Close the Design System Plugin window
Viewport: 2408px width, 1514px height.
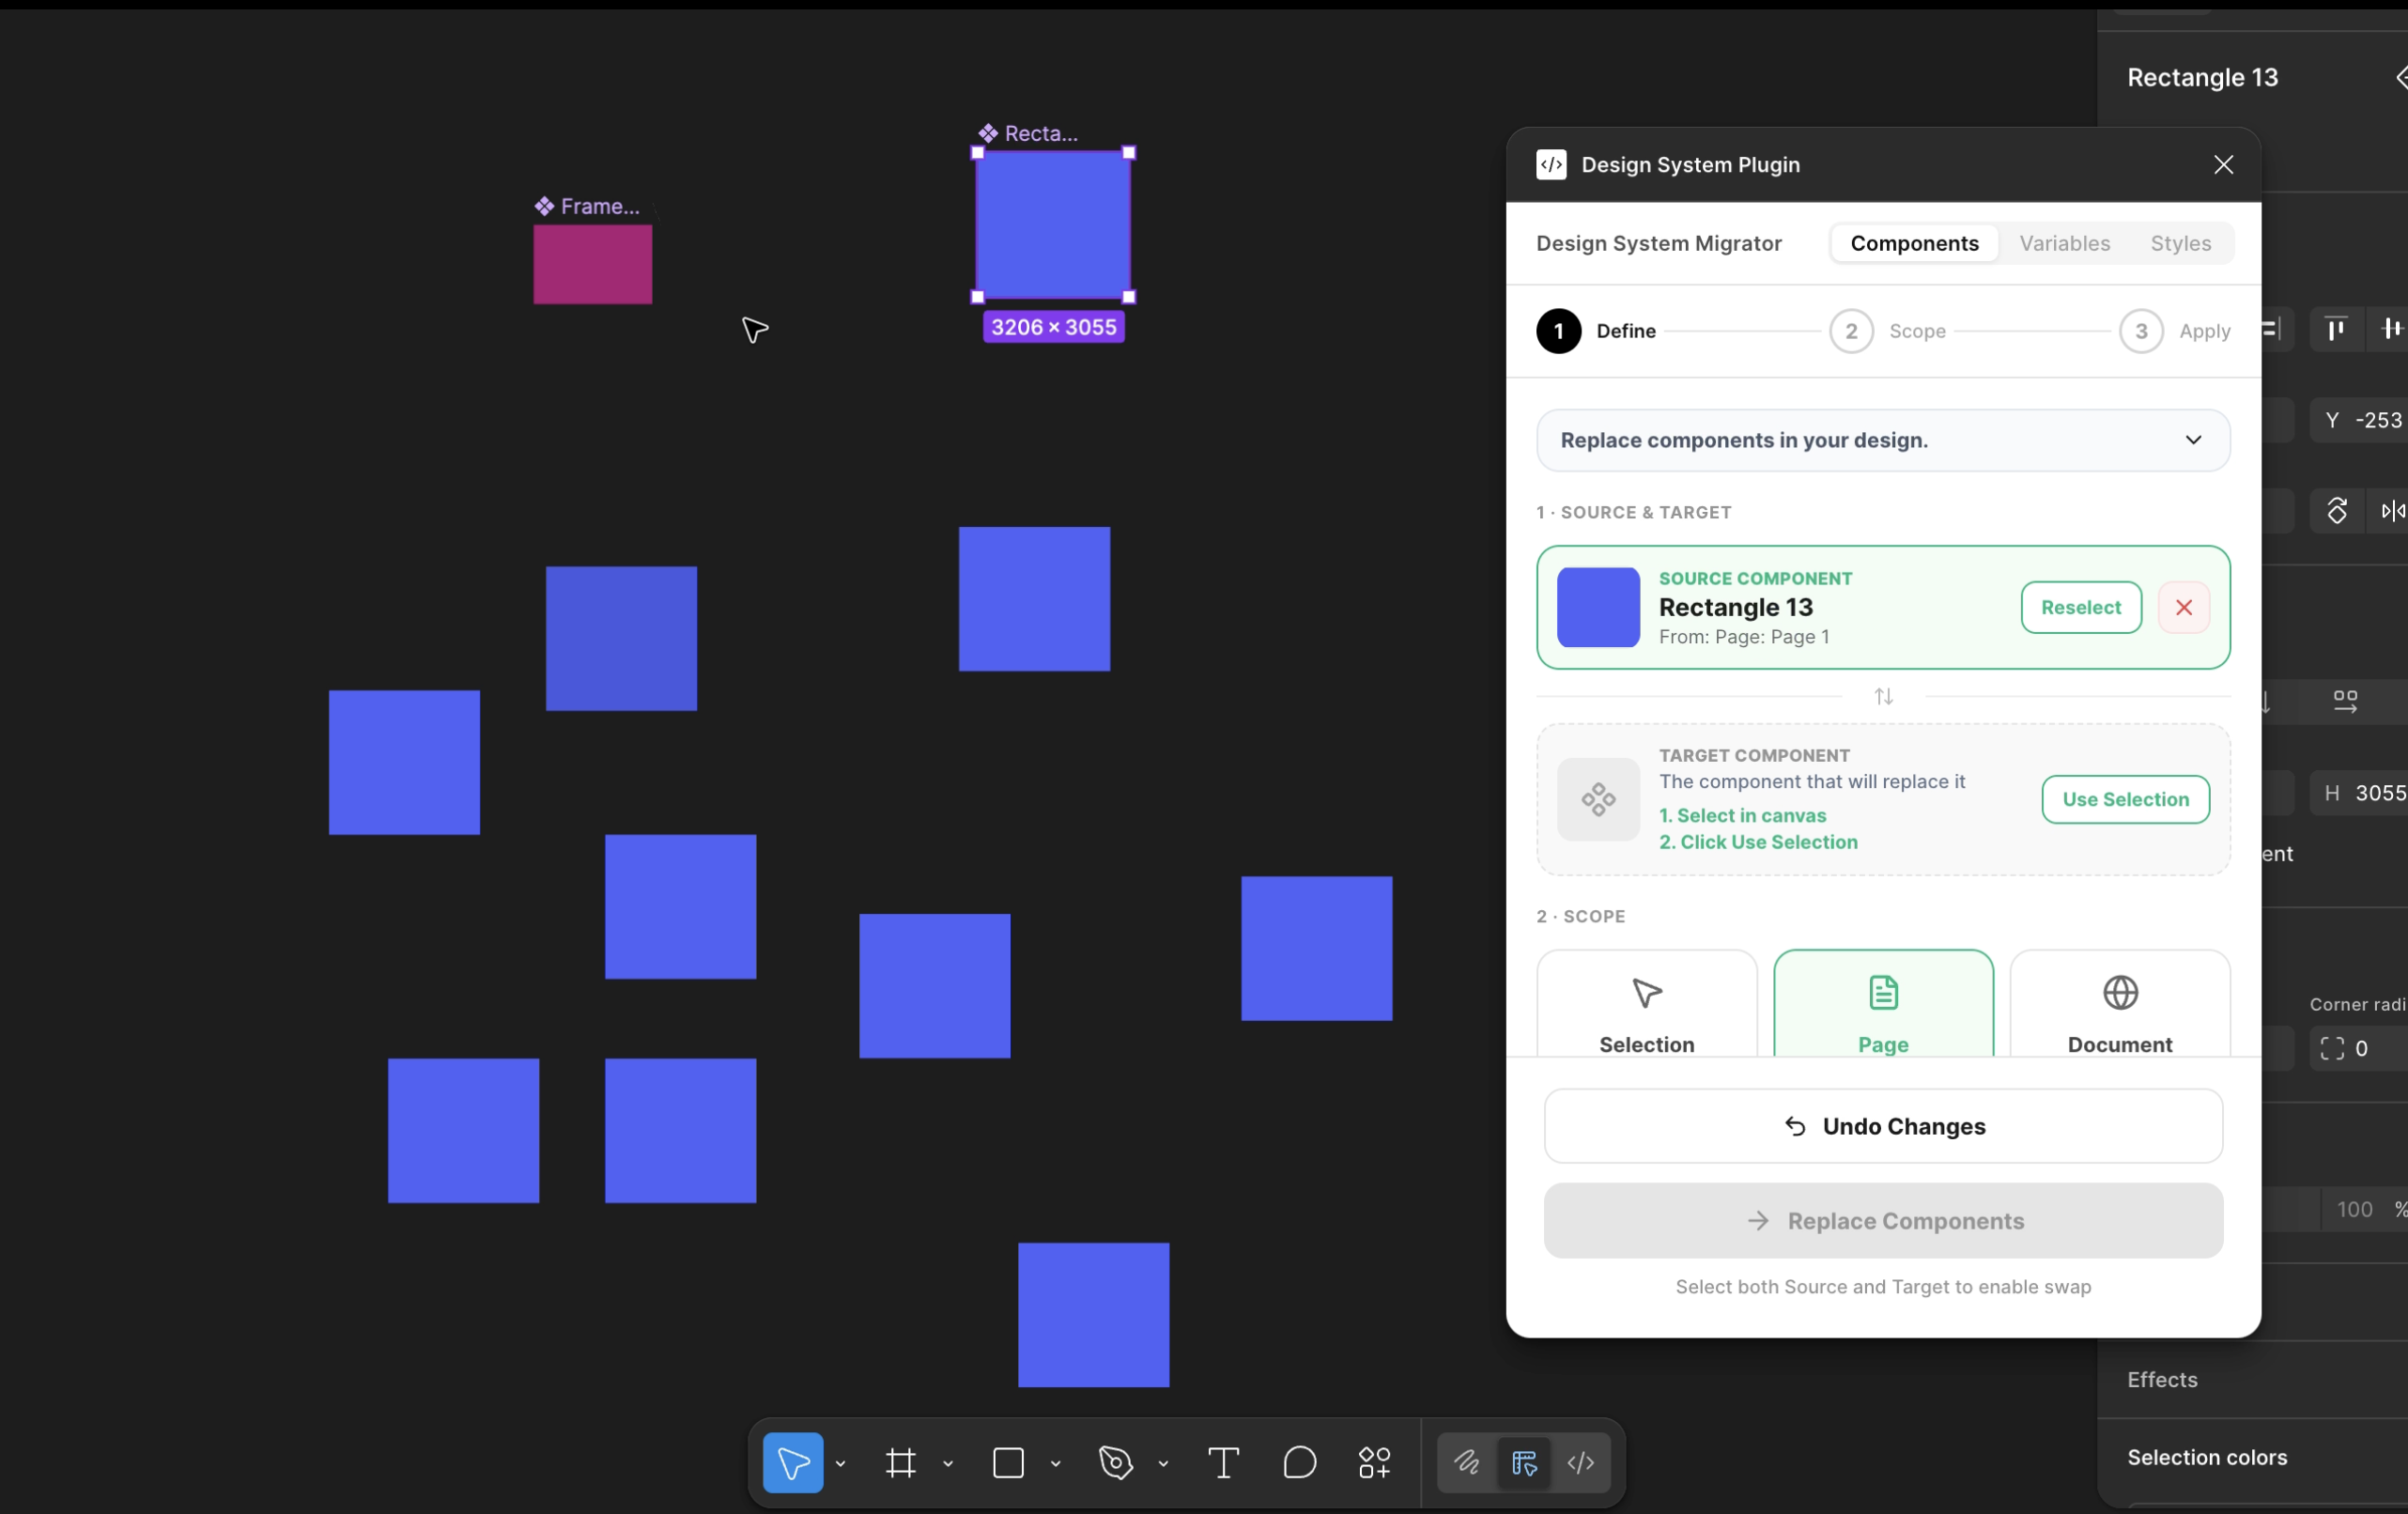click(x=2222, y=165)
